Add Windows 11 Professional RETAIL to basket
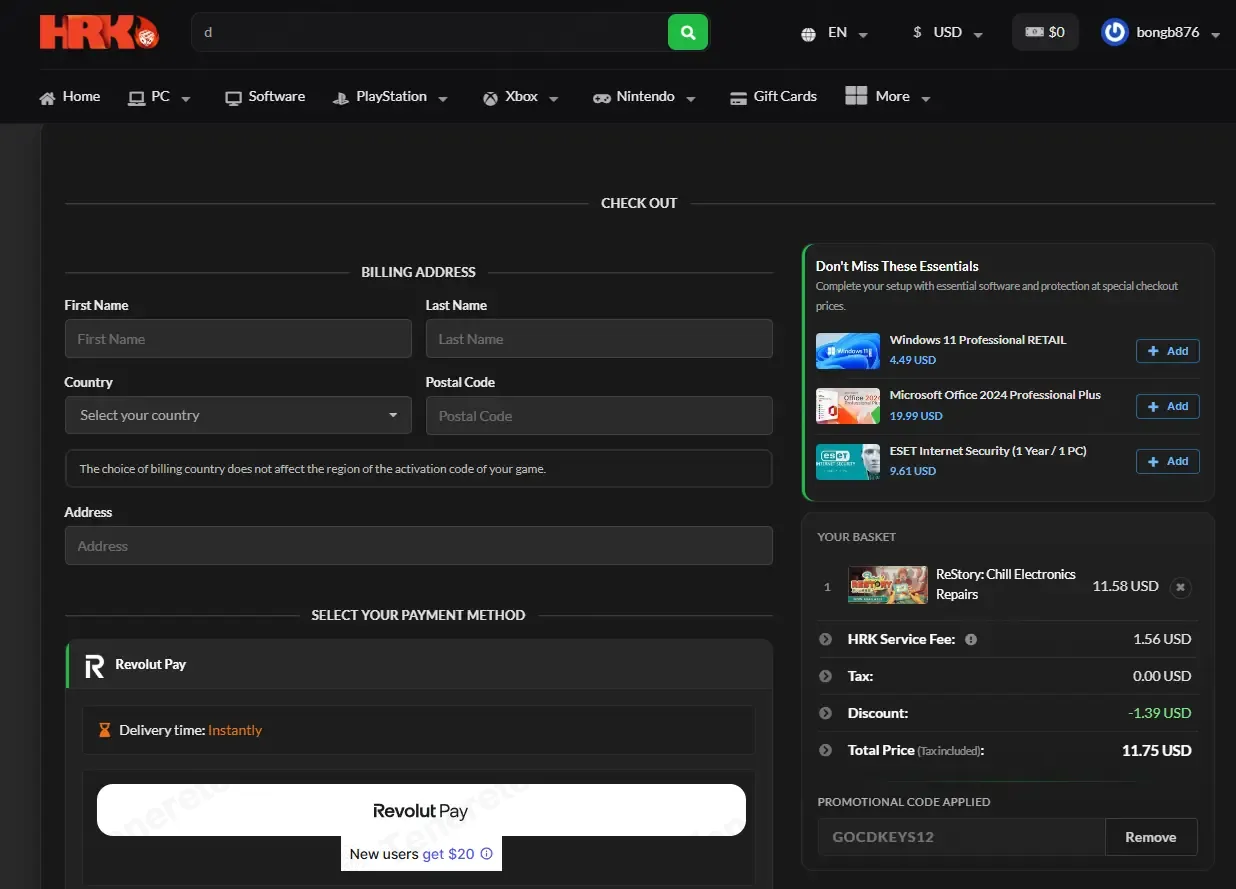The height and width of the screenshot is (889, 1236). (x=1167, y=351)
